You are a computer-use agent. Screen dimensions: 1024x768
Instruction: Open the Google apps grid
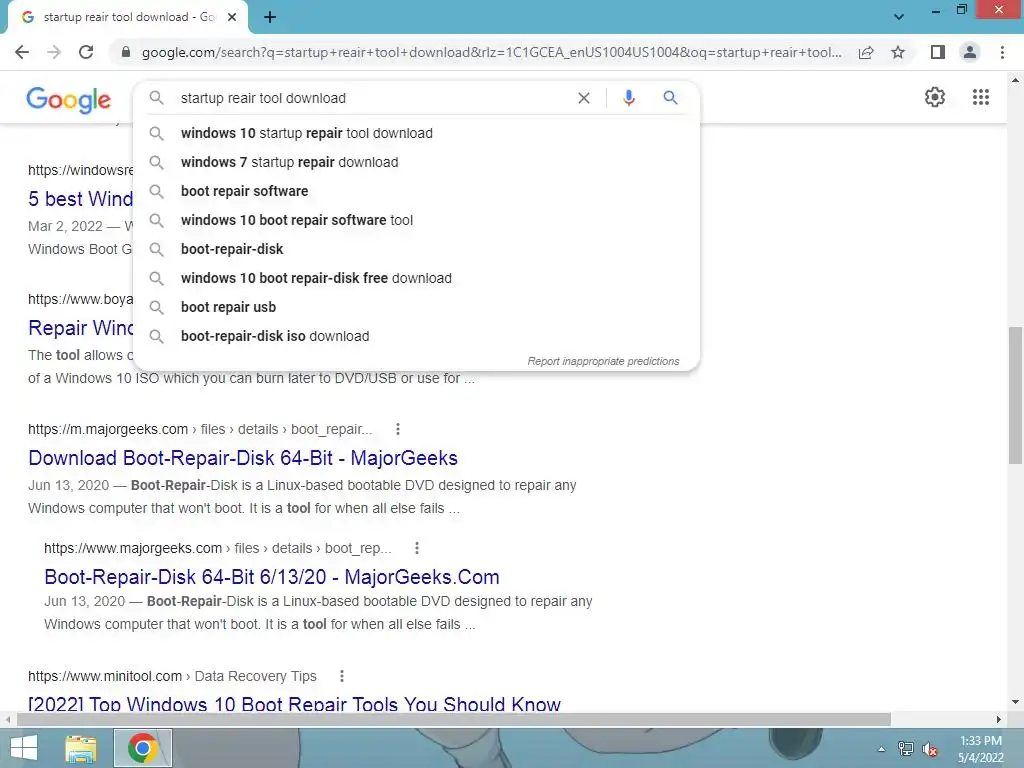click(980, 97)
